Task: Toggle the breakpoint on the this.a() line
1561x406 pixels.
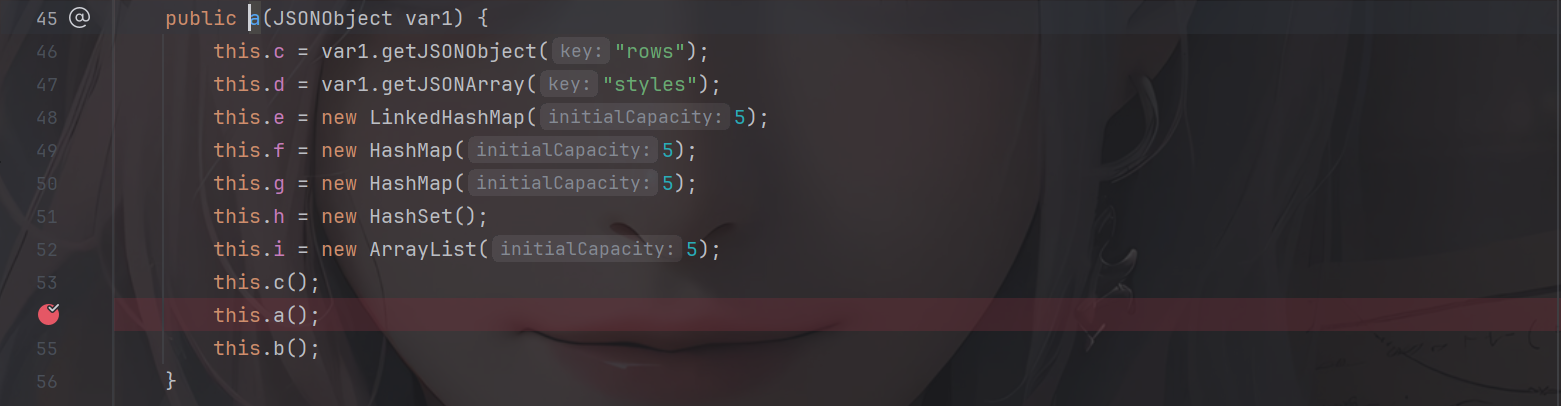Action: [x=48, y=315]
